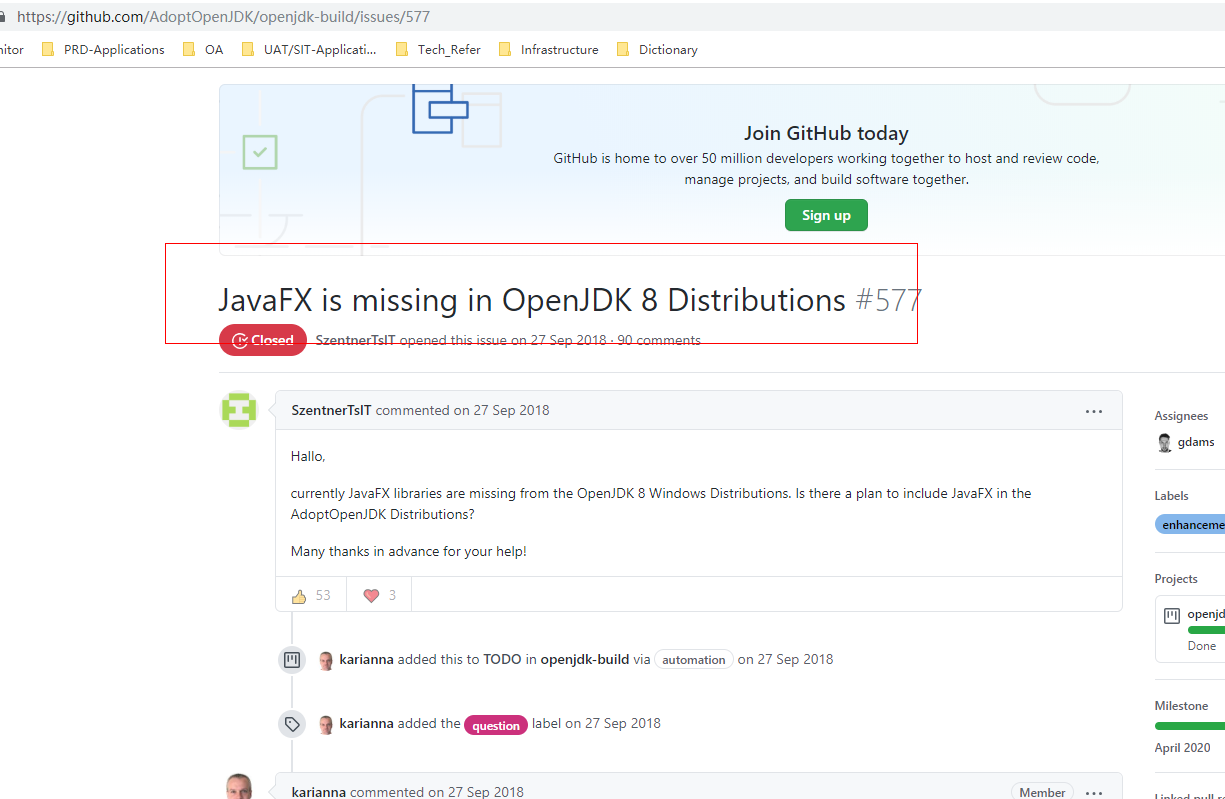Open the April 2020 milestone link
The height and width of the screenshot is (799, 1225).
pyautogui.click(x=1182, y=747)
